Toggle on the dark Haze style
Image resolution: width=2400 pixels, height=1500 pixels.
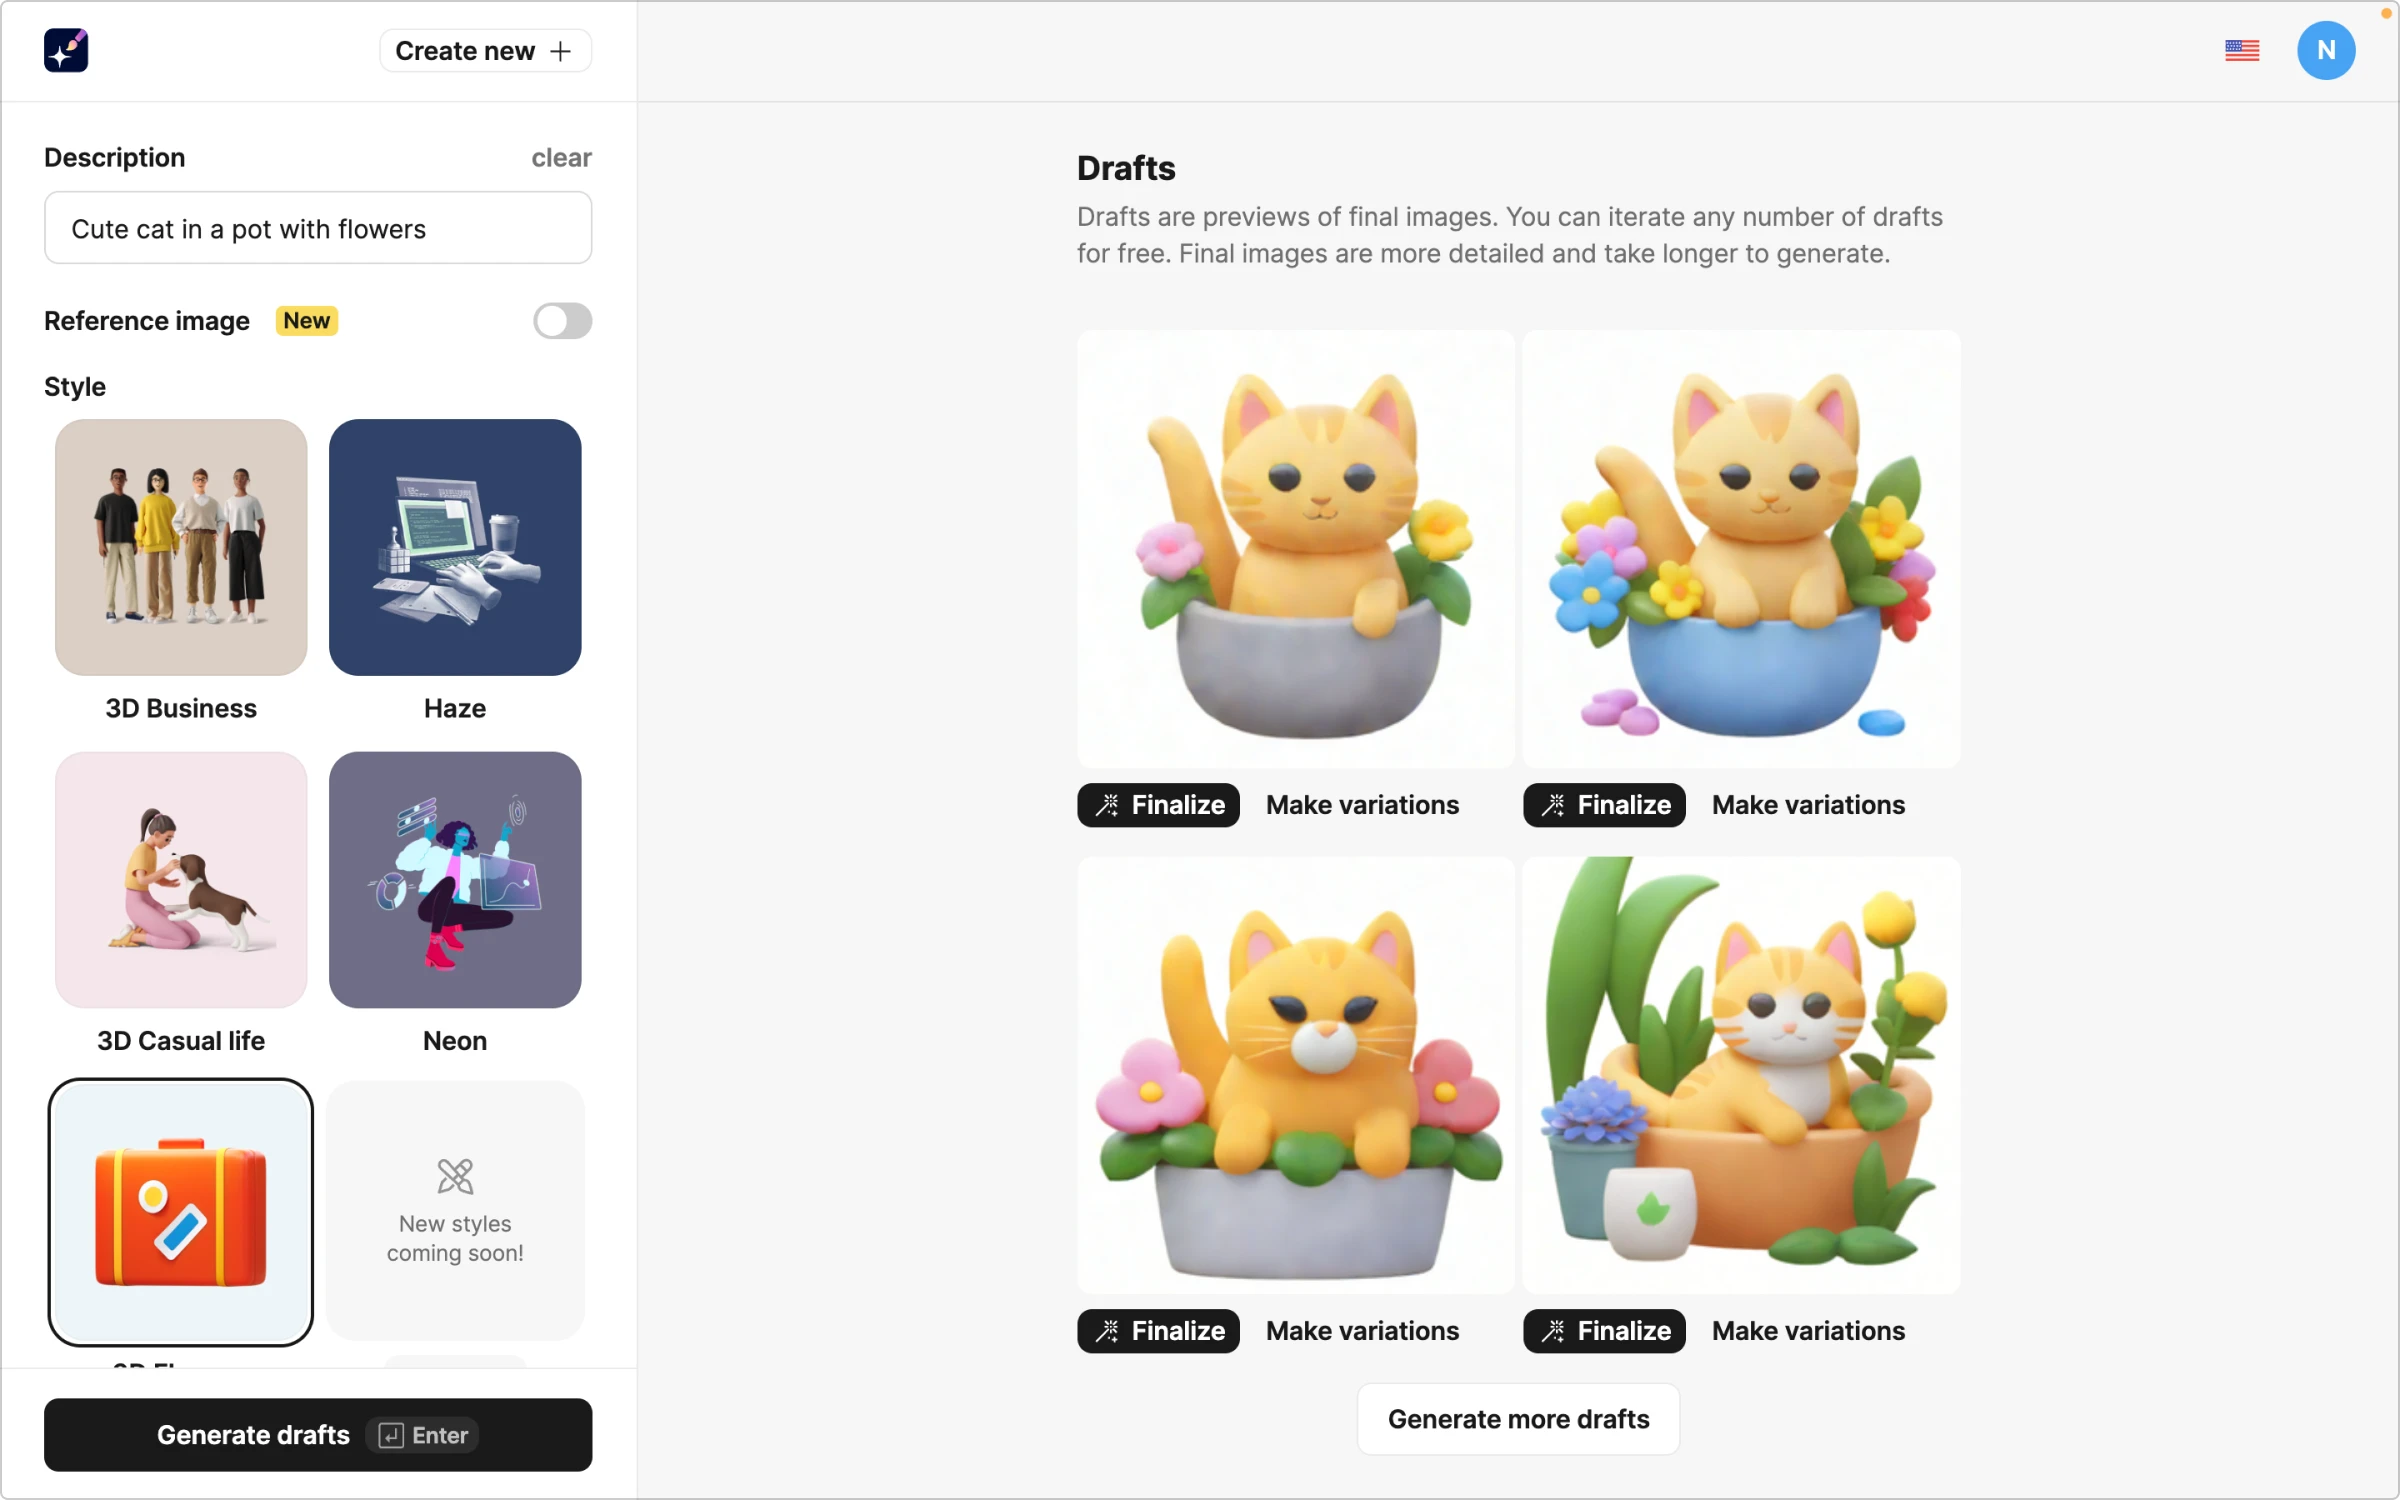click(456, 546)
